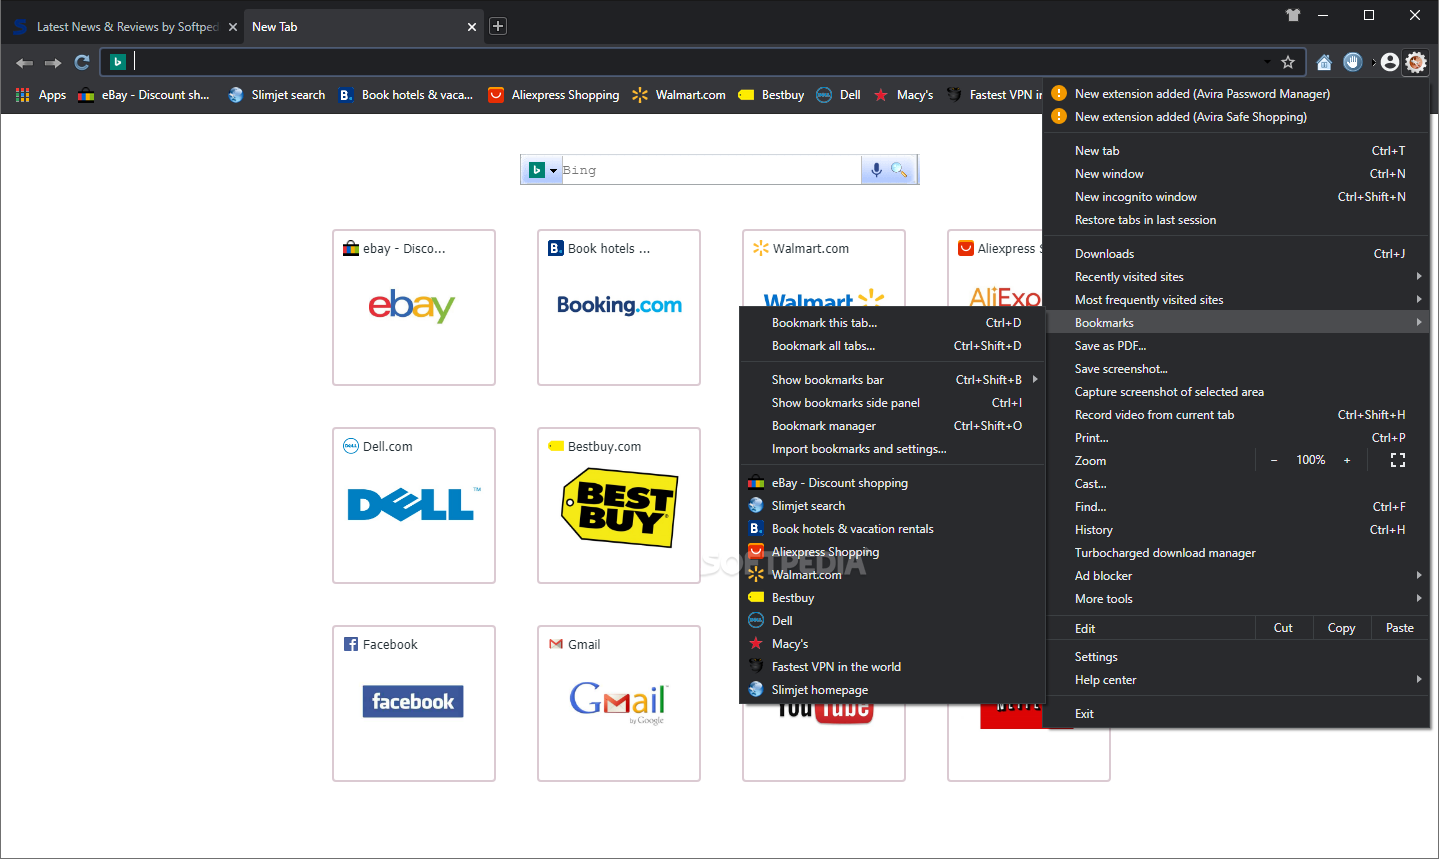Screen dimensions: 1439x859
Task: Click the Bing search input field
Action: pyautogui.click(x=710, y=170)
